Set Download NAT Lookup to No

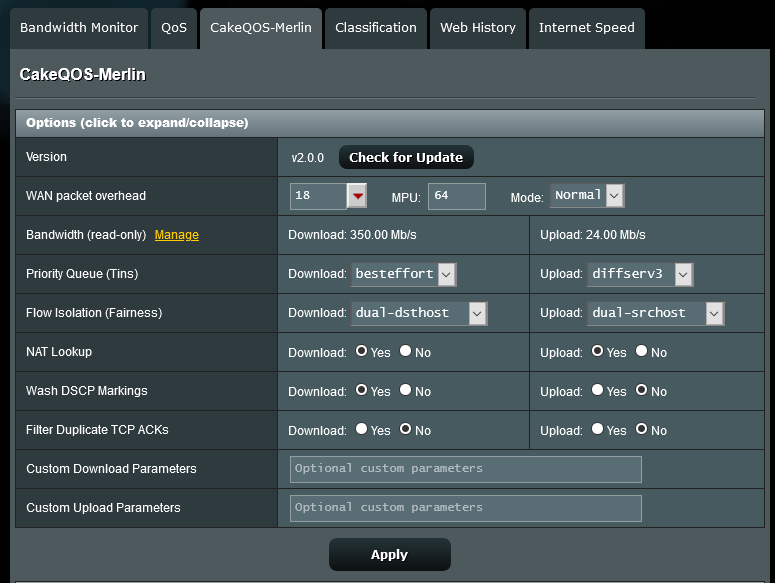point(406,352)
